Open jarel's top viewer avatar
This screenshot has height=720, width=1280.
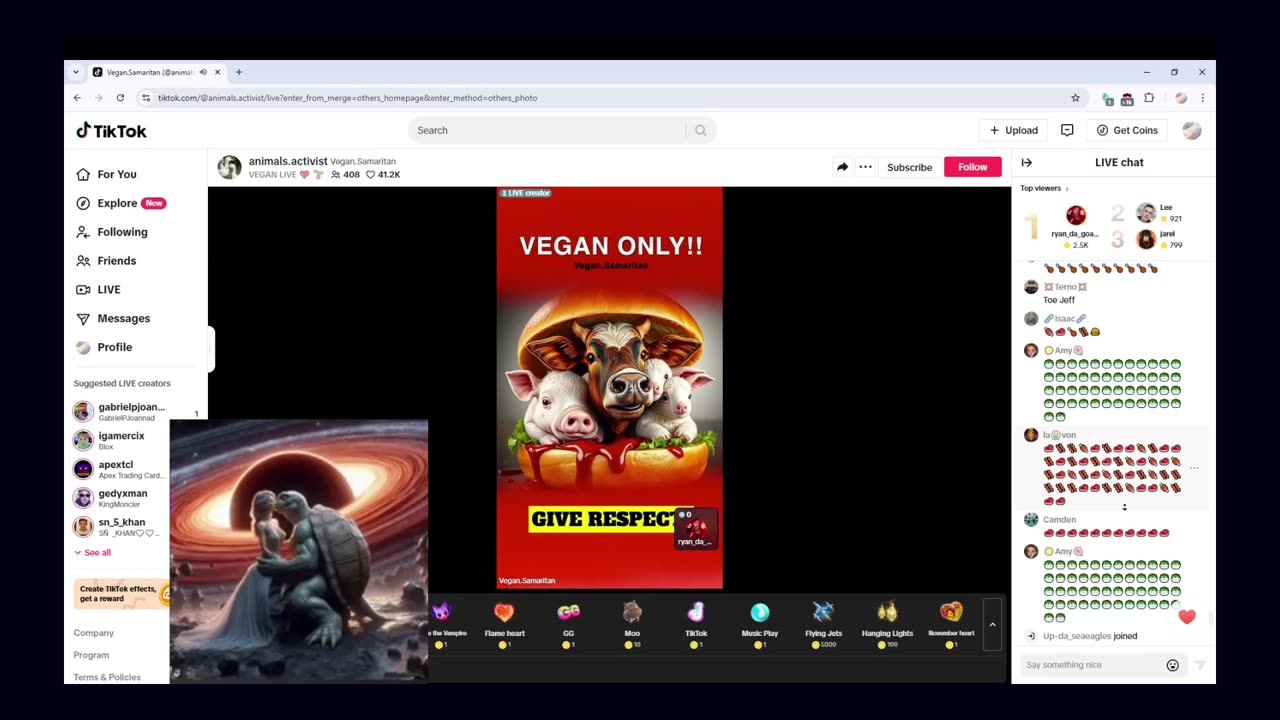pos(1146,239)
